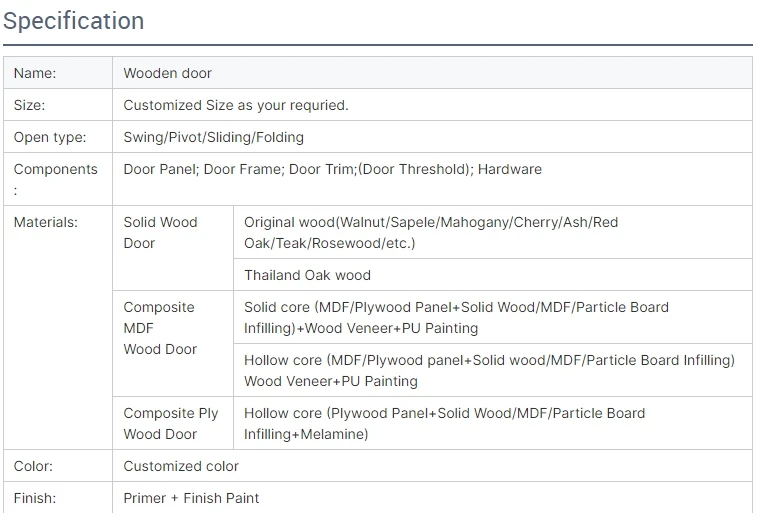757x513 pixels.
Task: Select the Materials: row label
Action: point(46,222)
